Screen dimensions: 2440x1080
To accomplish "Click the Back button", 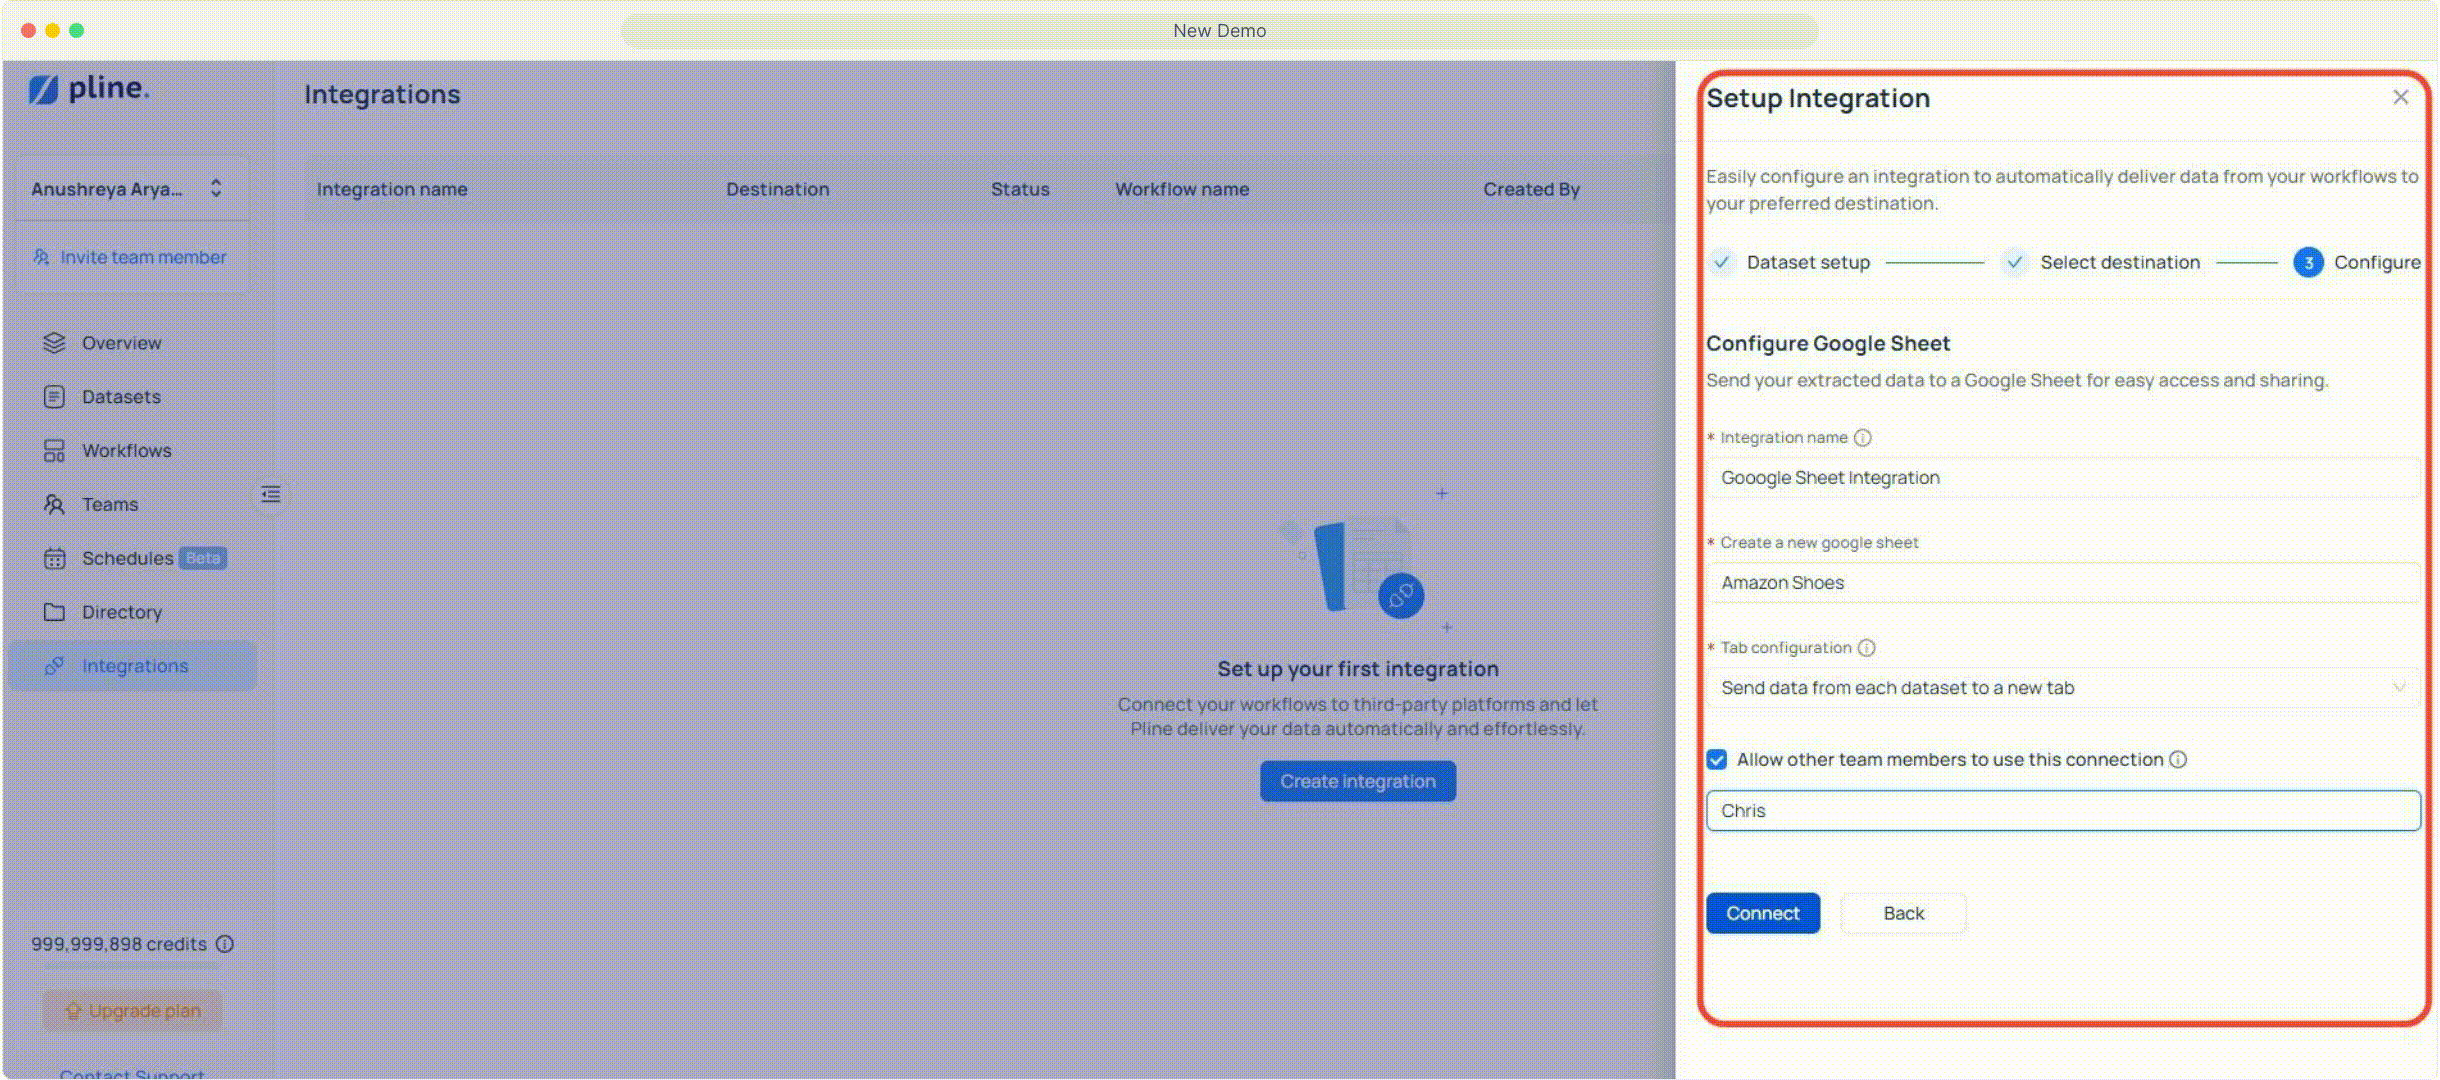I will pyautogui.click(x=1902, y=913).
